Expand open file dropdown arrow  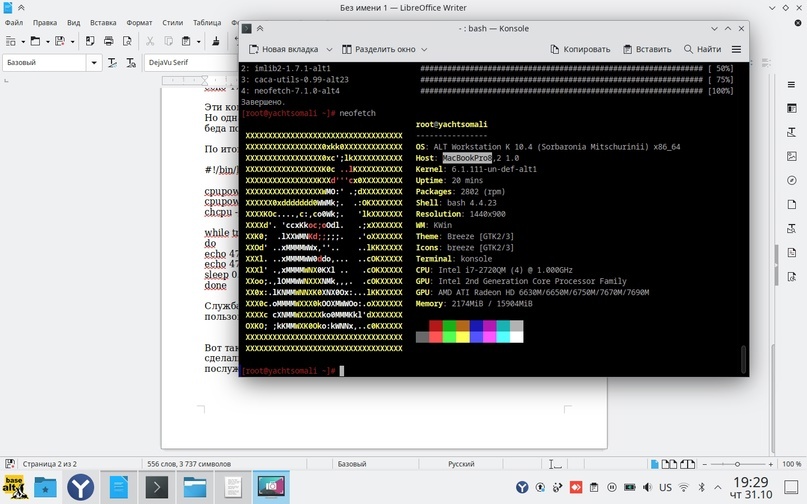(x=47, y=42)
